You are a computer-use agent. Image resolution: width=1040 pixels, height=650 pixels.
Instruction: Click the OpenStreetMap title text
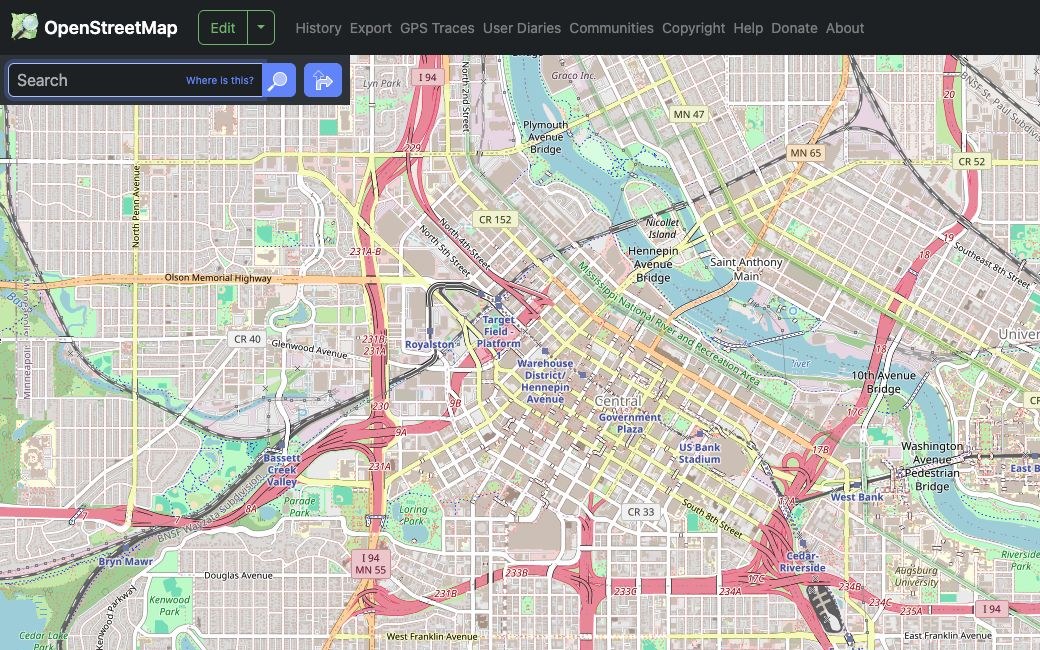point(111,28)
